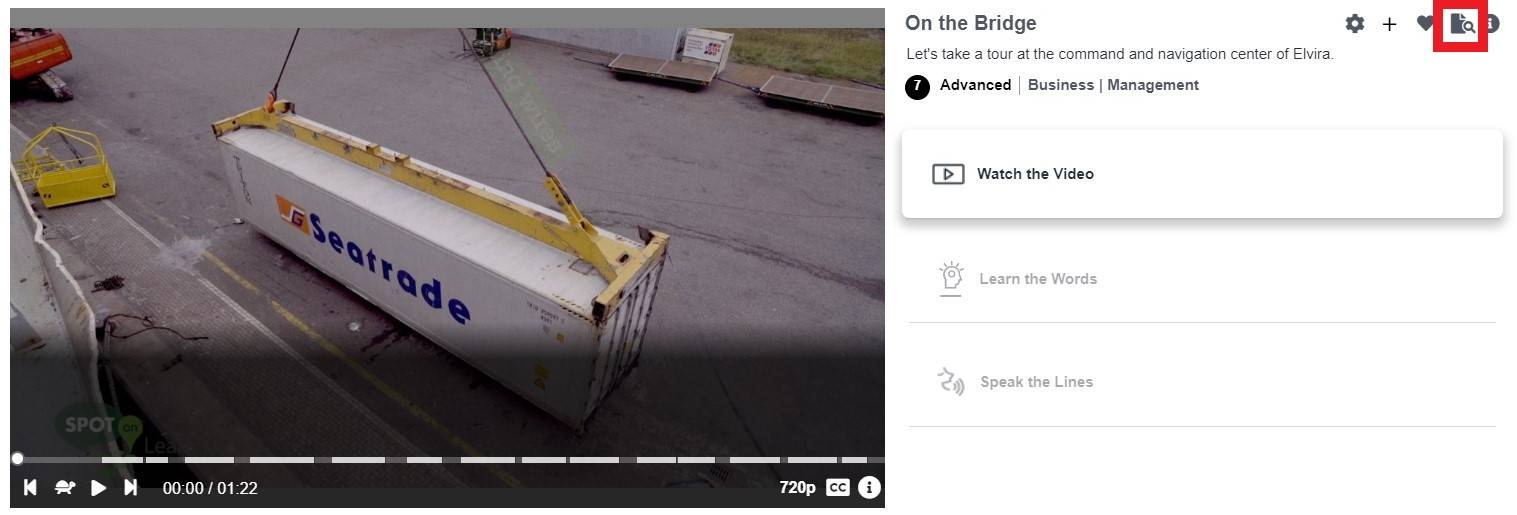Click the plus add icon

1389,24
